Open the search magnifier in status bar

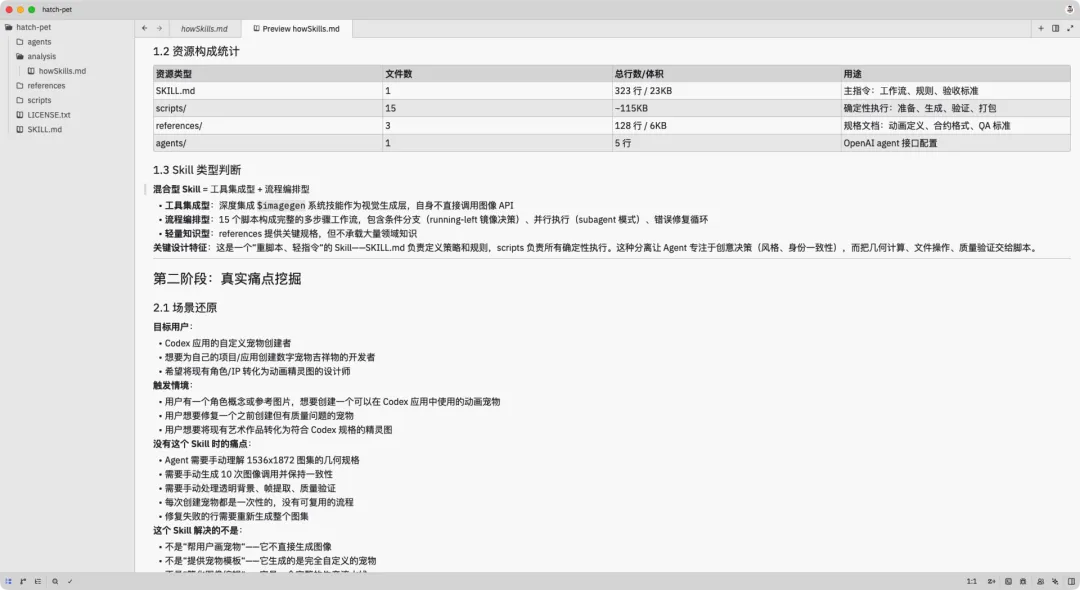pos(55,581)
